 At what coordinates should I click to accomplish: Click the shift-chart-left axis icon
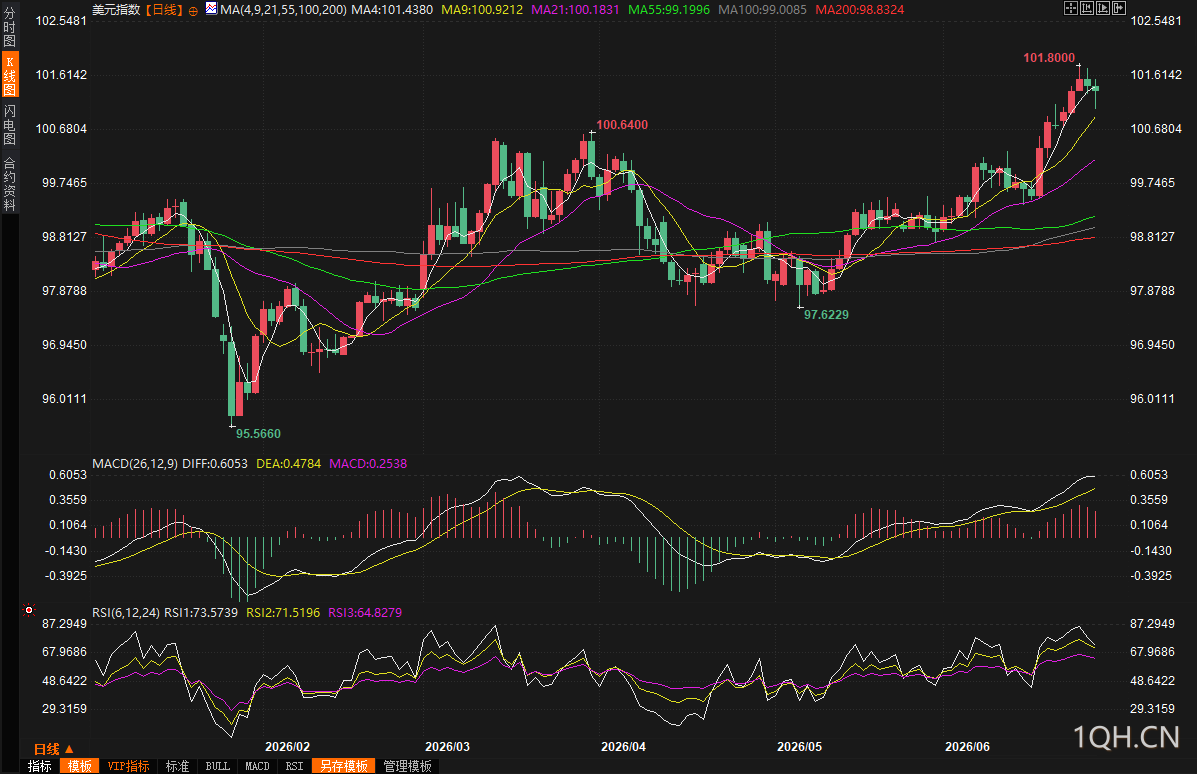(1086, 8)
